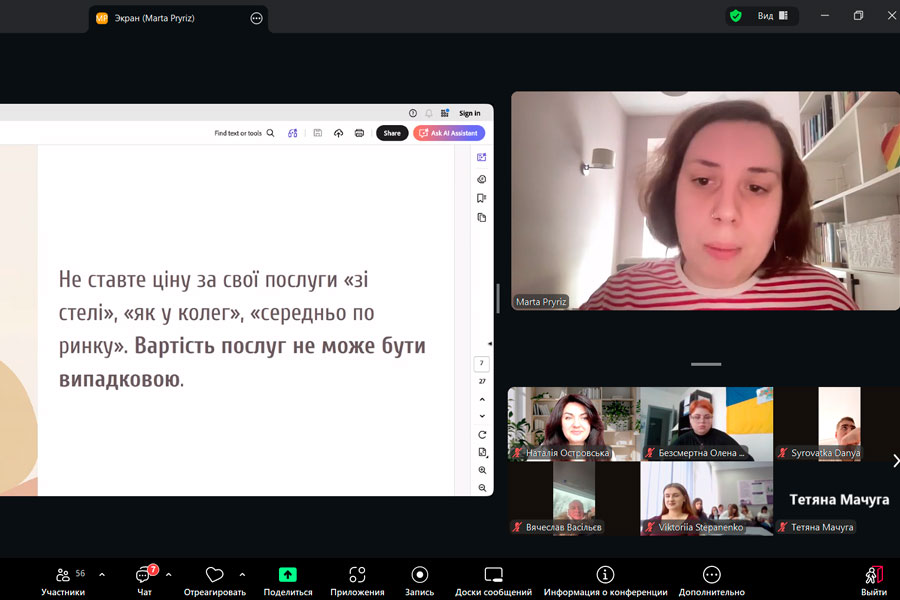This screenshot has height=600, width=900.
Task: Click the page number field showing 7
Action: tap(482, 363)
